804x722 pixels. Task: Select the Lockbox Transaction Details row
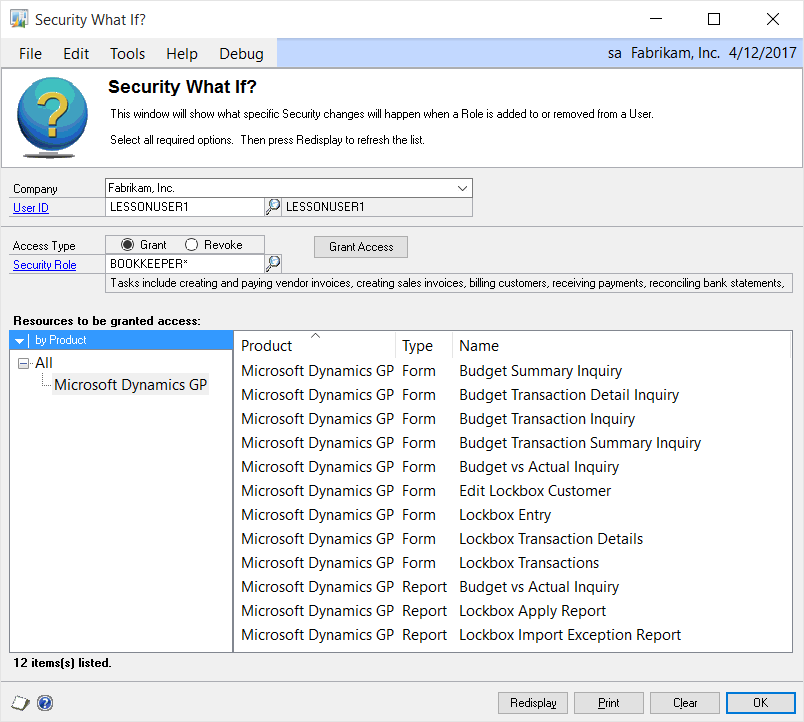(513, 539)
